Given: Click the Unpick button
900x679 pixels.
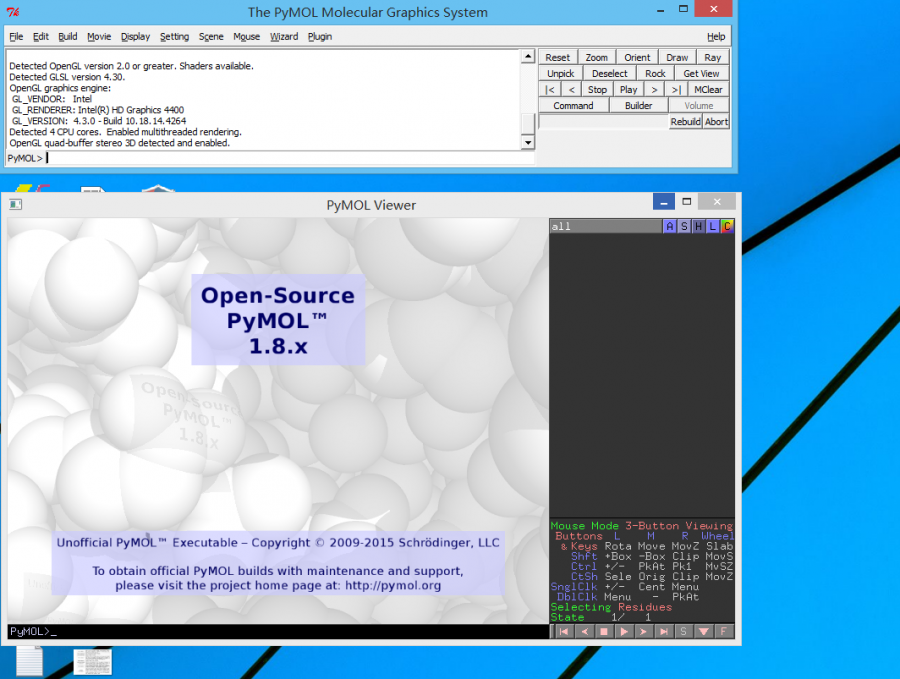Looking at the screenshot, I should (x=560, y=73).
